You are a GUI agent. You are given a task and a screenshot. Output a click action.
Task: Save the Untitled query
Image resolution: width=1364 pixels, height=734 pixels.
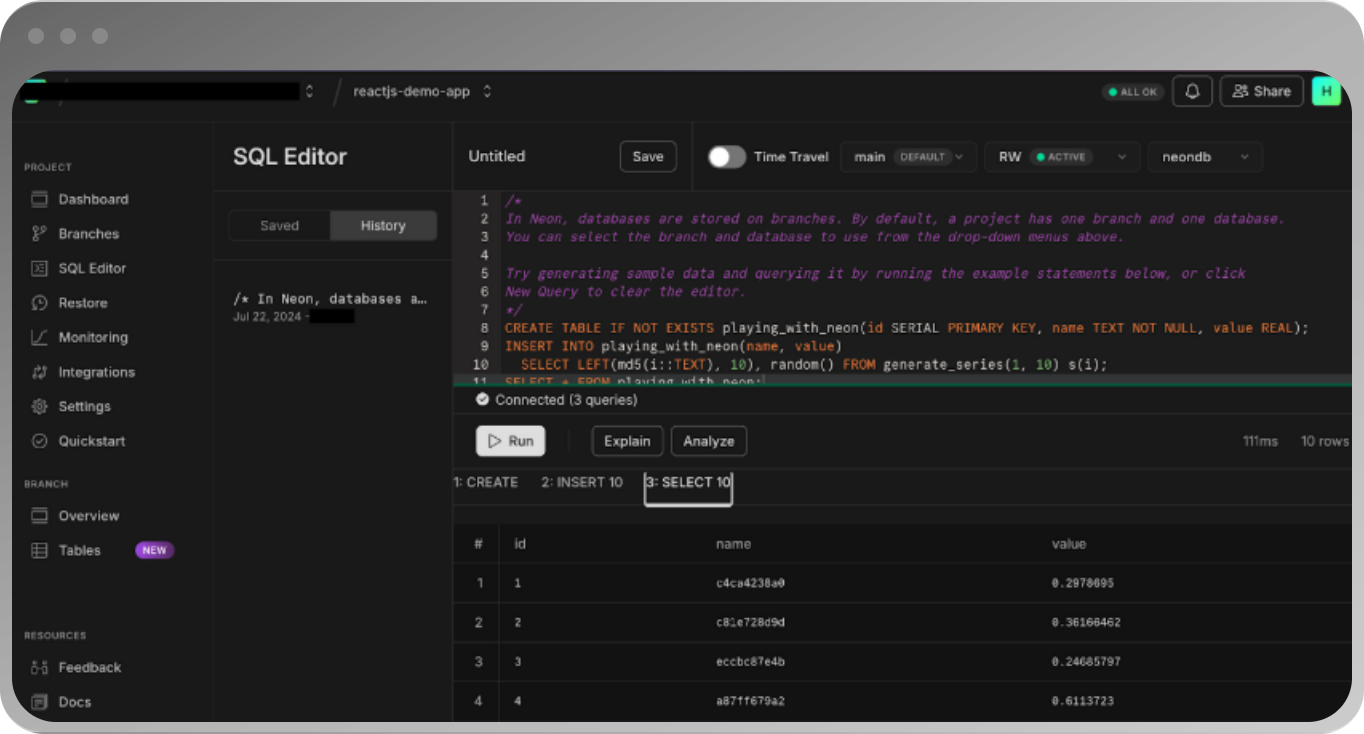tap(648, 157)
